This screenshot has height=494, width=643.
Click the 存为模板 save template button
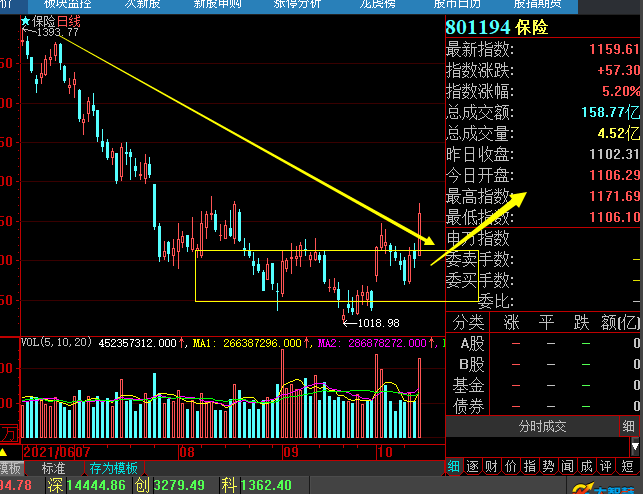click(114, 468)
